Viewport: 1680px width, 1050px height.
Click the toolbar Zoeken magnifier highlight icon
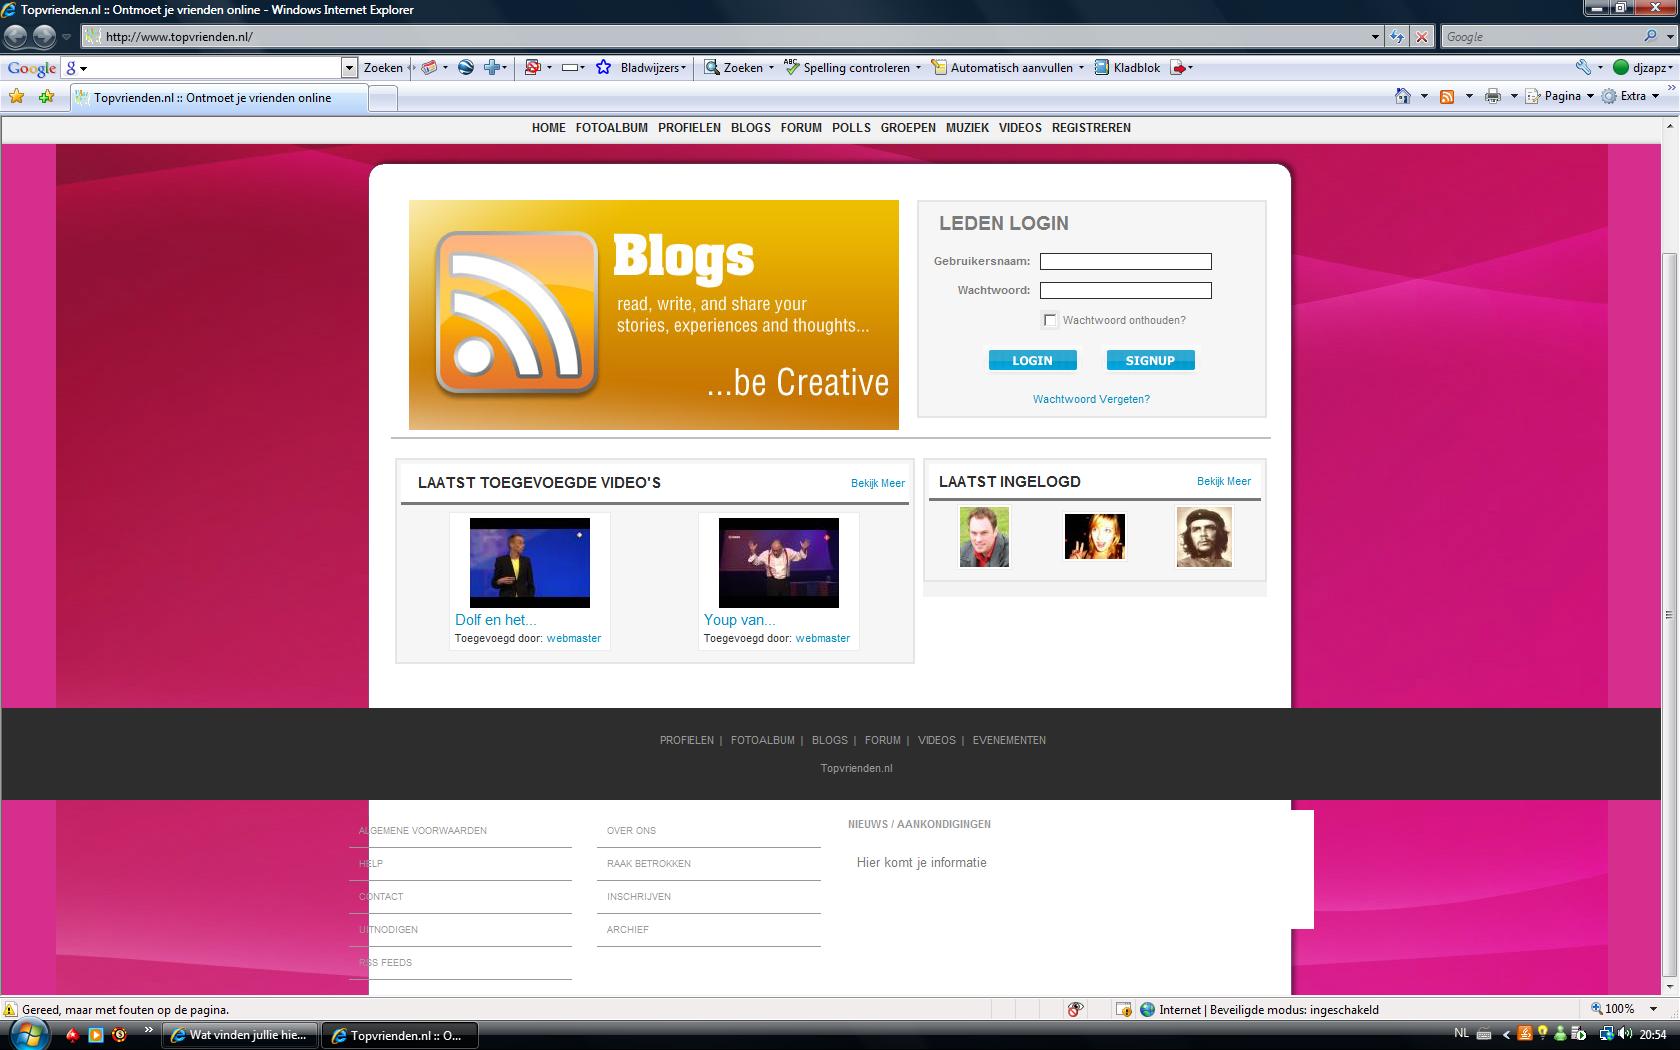tap(712, 67)
